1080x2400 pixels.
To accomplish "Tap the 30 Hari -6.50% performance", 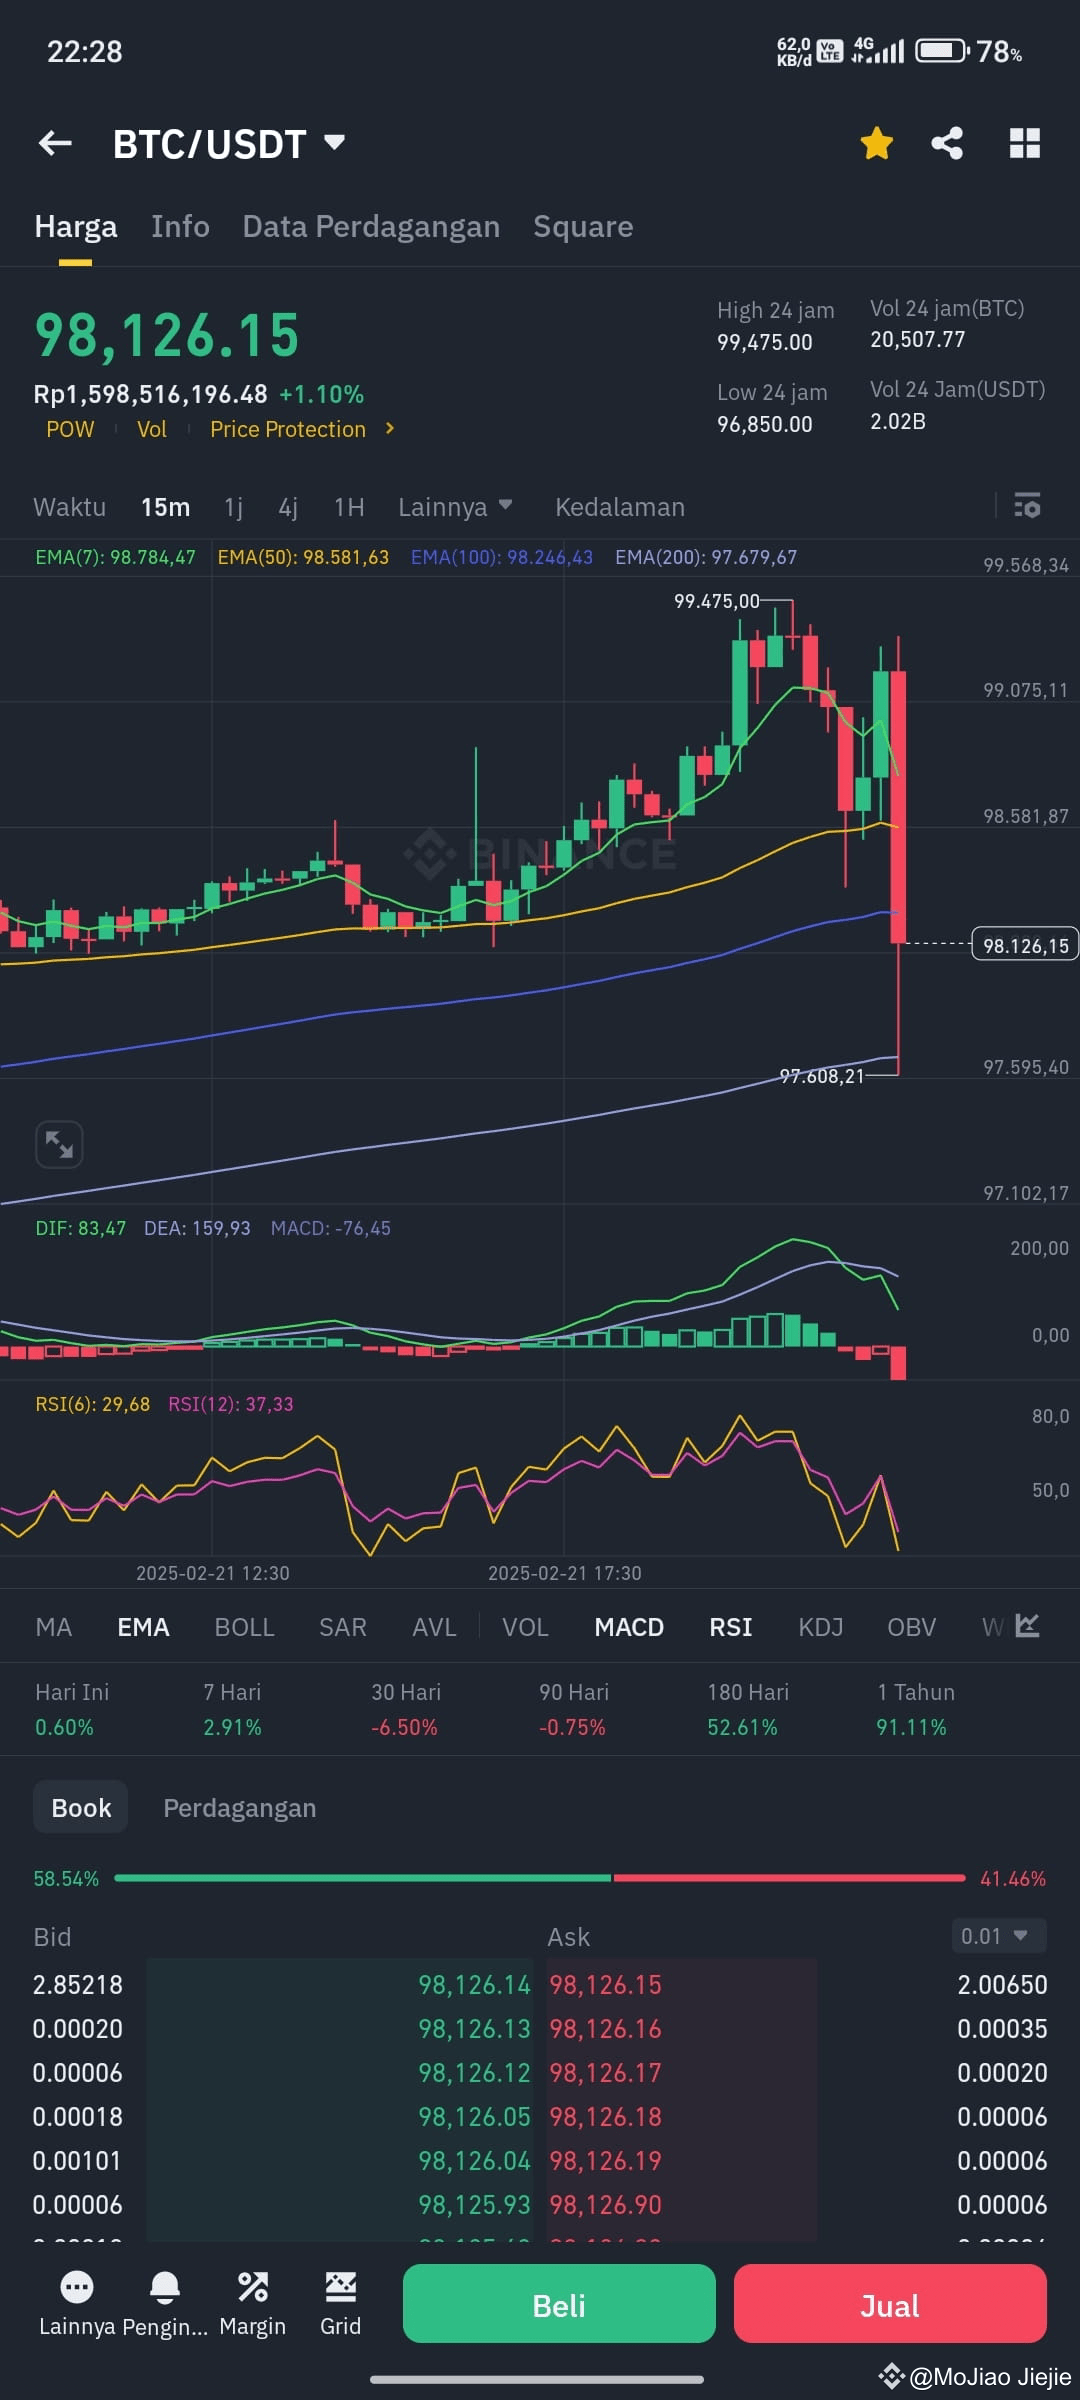I will [x=405, y=1709].
